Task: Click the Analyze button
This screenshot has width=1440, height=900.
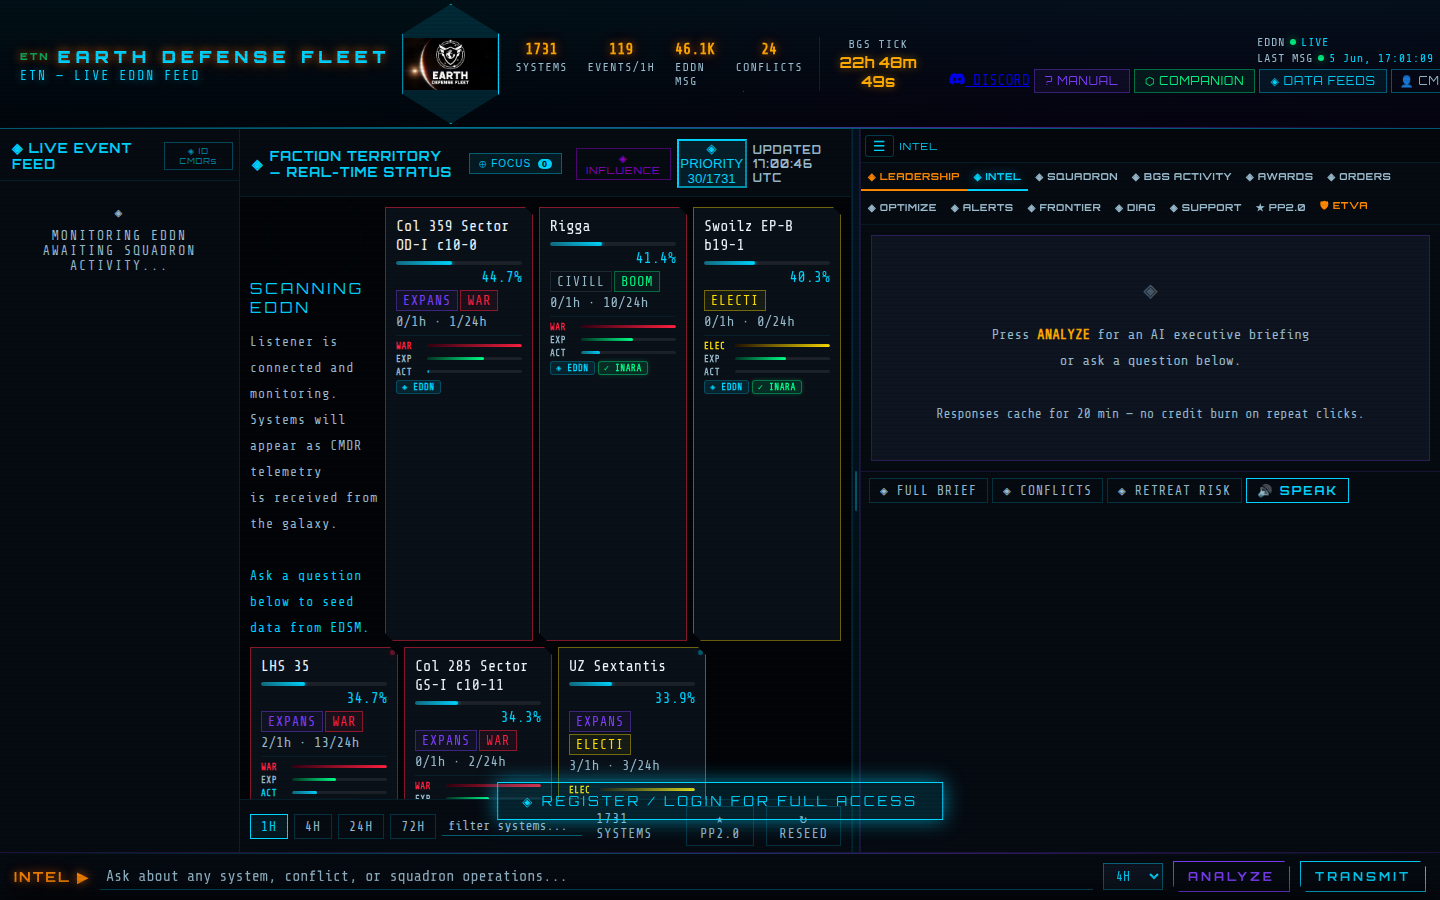Action: [x=1231, y=876]
